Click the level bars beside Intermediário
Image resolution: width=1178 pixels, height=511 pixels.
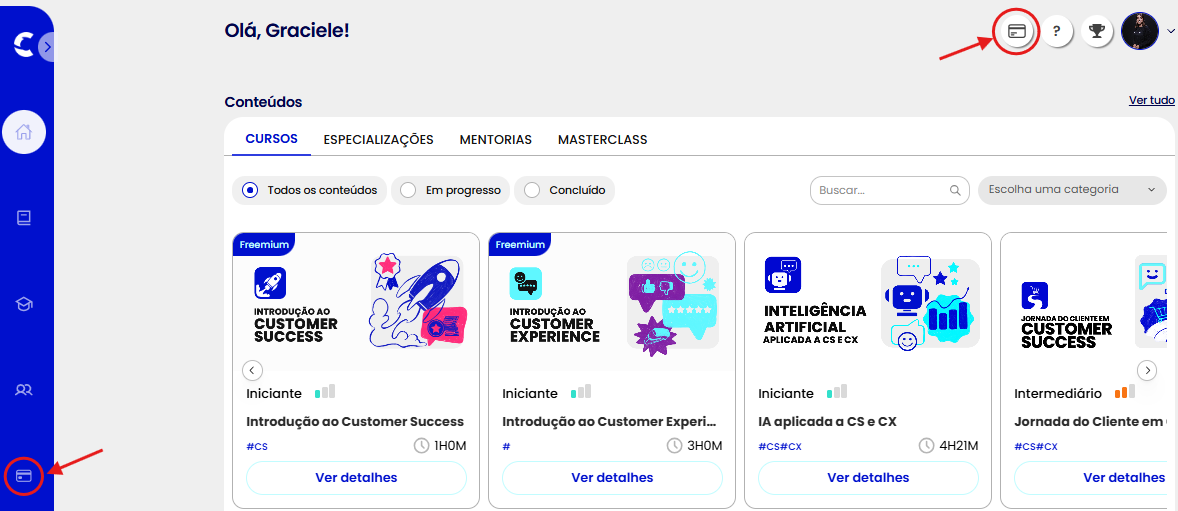(1125, 392)
